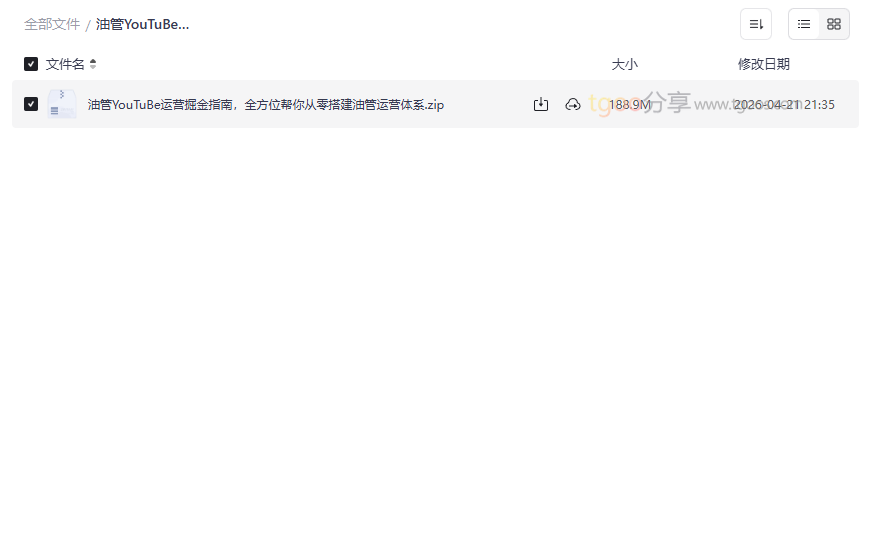Save the zip file to cloud
The width and height of the screenshot is (874, 538).
coord(572,104)
